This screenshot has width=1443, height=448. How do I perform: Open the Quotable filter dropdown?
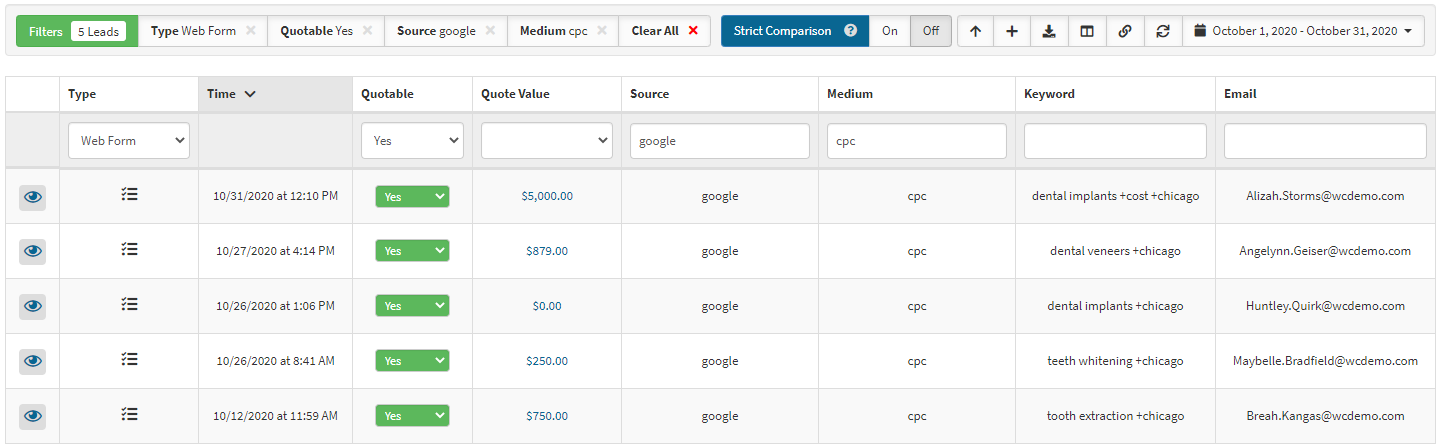[x=412, y=141]
